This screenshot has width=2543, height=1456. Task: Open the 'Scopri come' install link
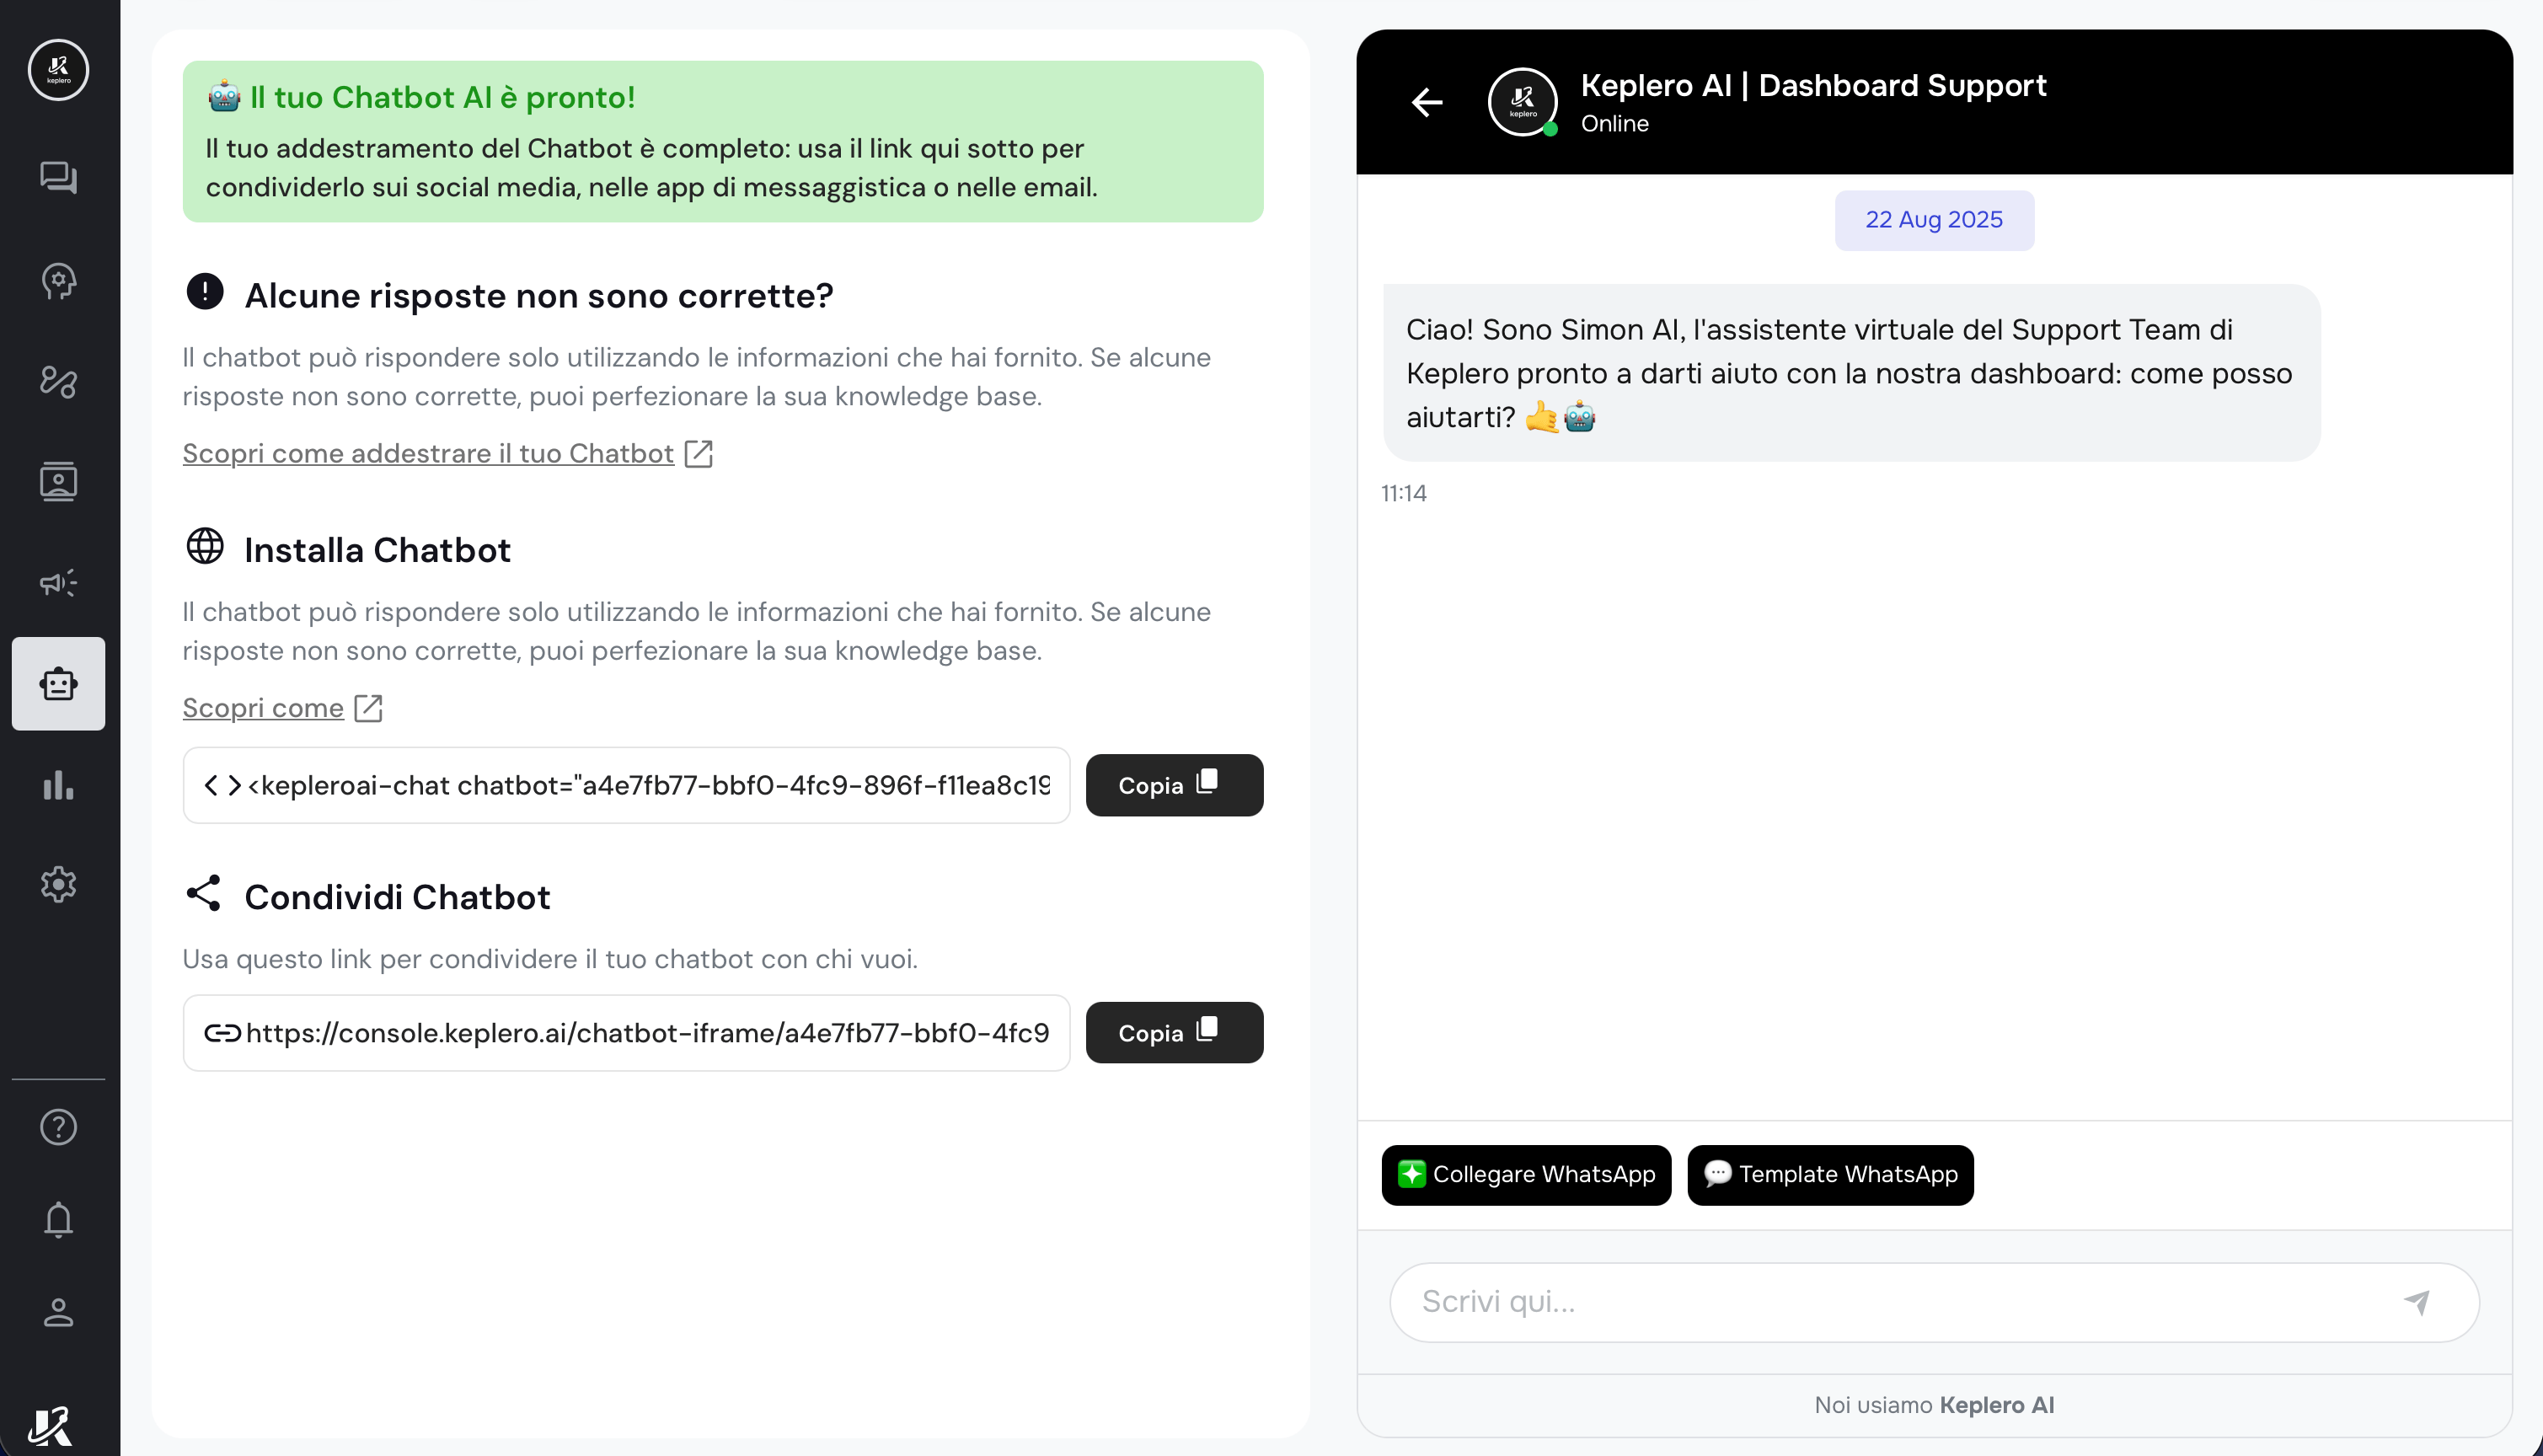point(263,708)
